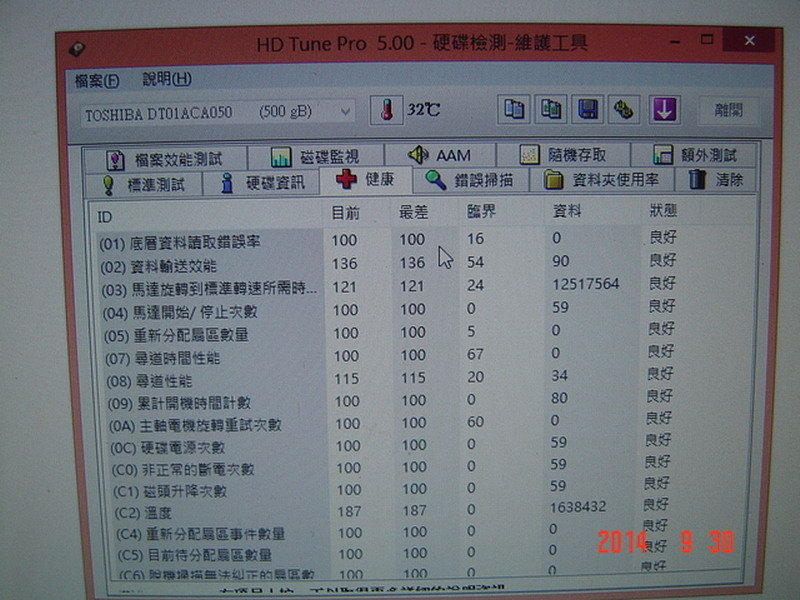Select the (07) 尋道時間性能 row
This screenshot has height=600, width=800.
tap(388, 356)
